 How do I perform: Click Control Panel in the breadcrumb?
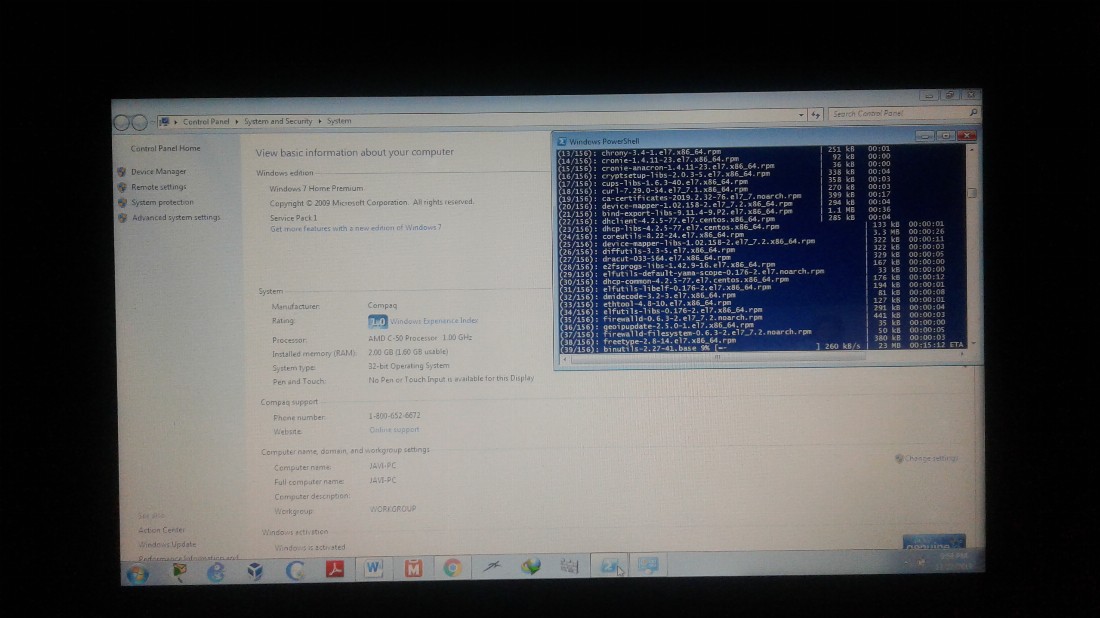point(206,121)
